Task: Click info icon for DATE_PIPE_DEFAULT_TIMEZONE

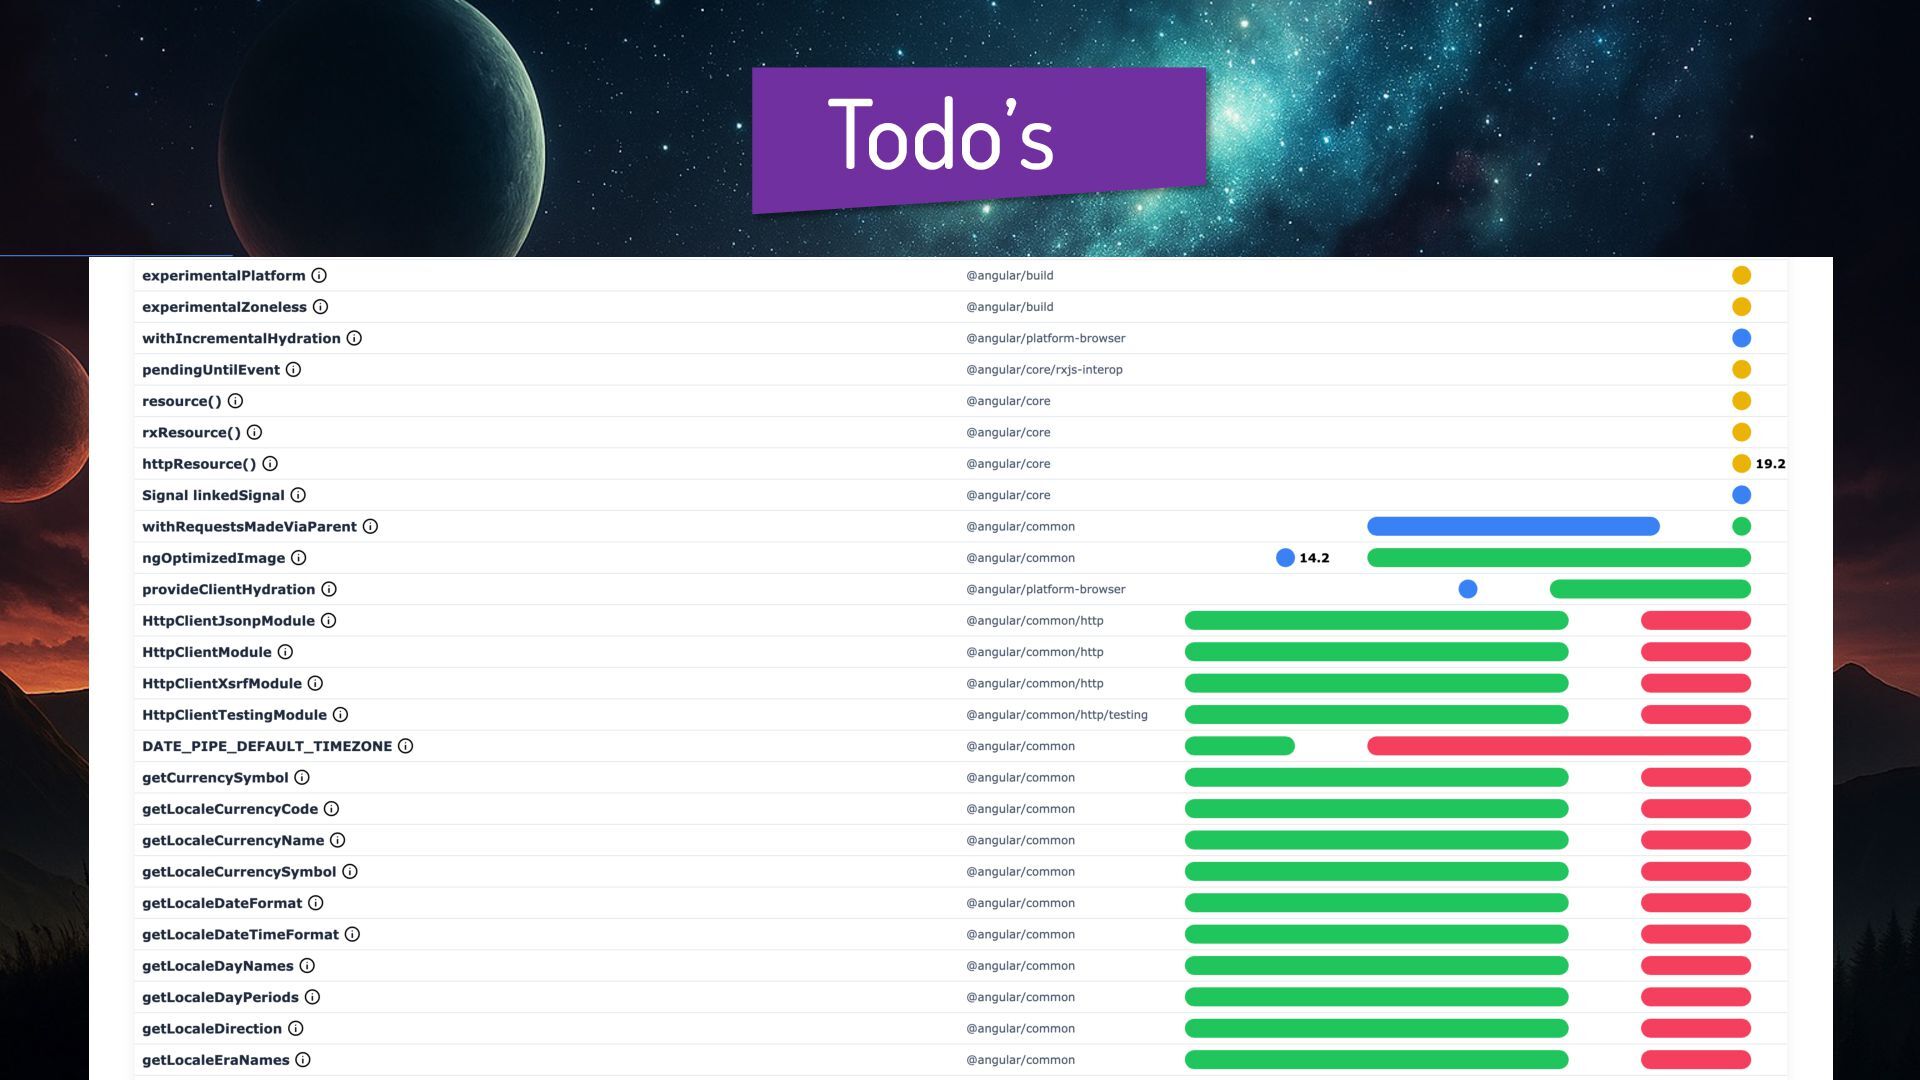Action: click(x=405, y=746)
